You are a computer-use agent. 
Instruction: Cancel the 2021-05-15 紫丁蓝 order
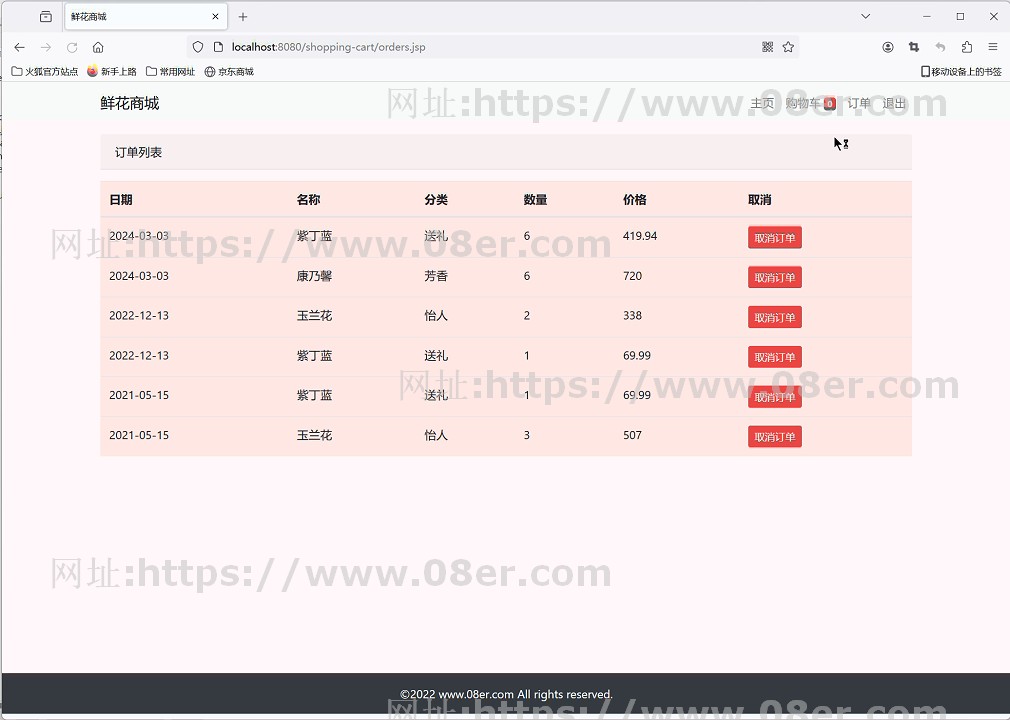tap(774, 397)
